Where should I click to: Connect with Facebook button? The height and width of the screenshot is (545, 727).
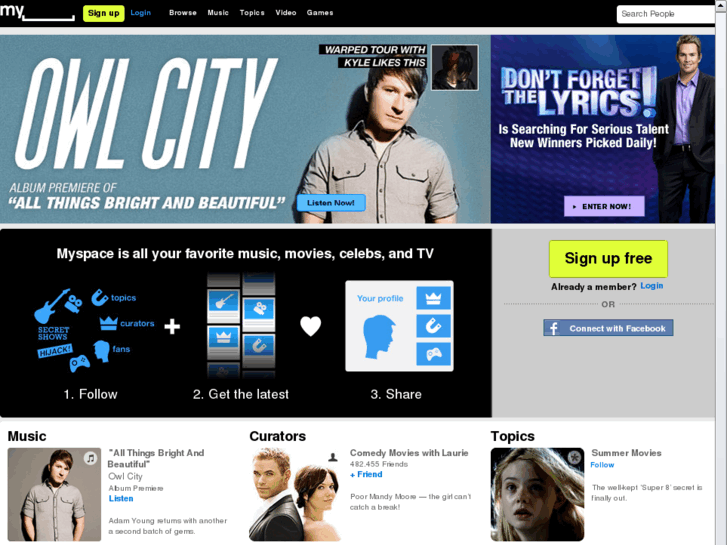click(x=608, y=328)
